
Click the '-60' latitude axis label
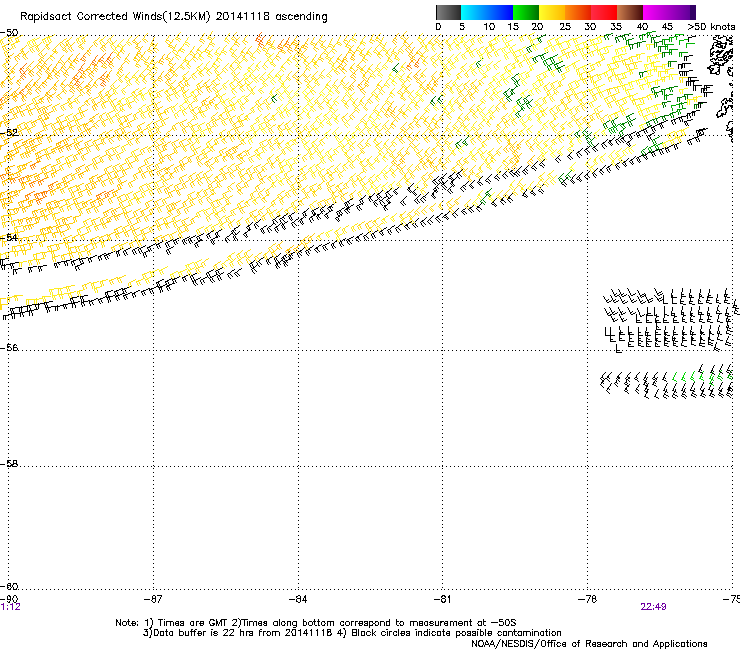coord(9,586)
